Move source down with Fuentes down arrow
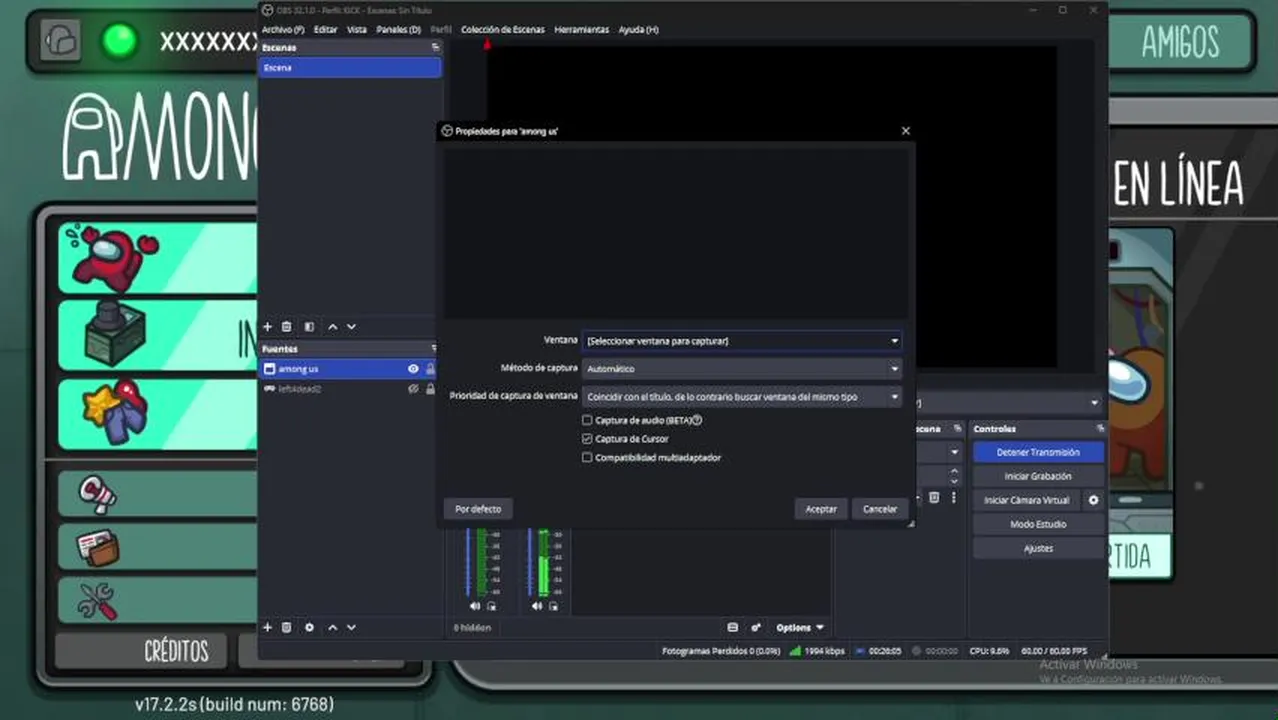1278x720 pixels. tap(351, 627)
